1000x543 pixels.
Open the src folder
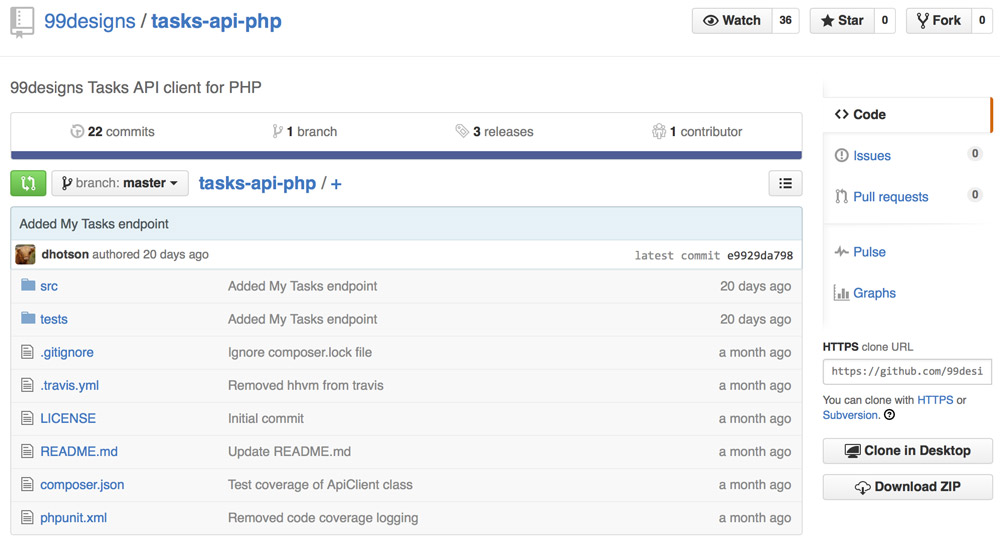(x=49, y=286)
